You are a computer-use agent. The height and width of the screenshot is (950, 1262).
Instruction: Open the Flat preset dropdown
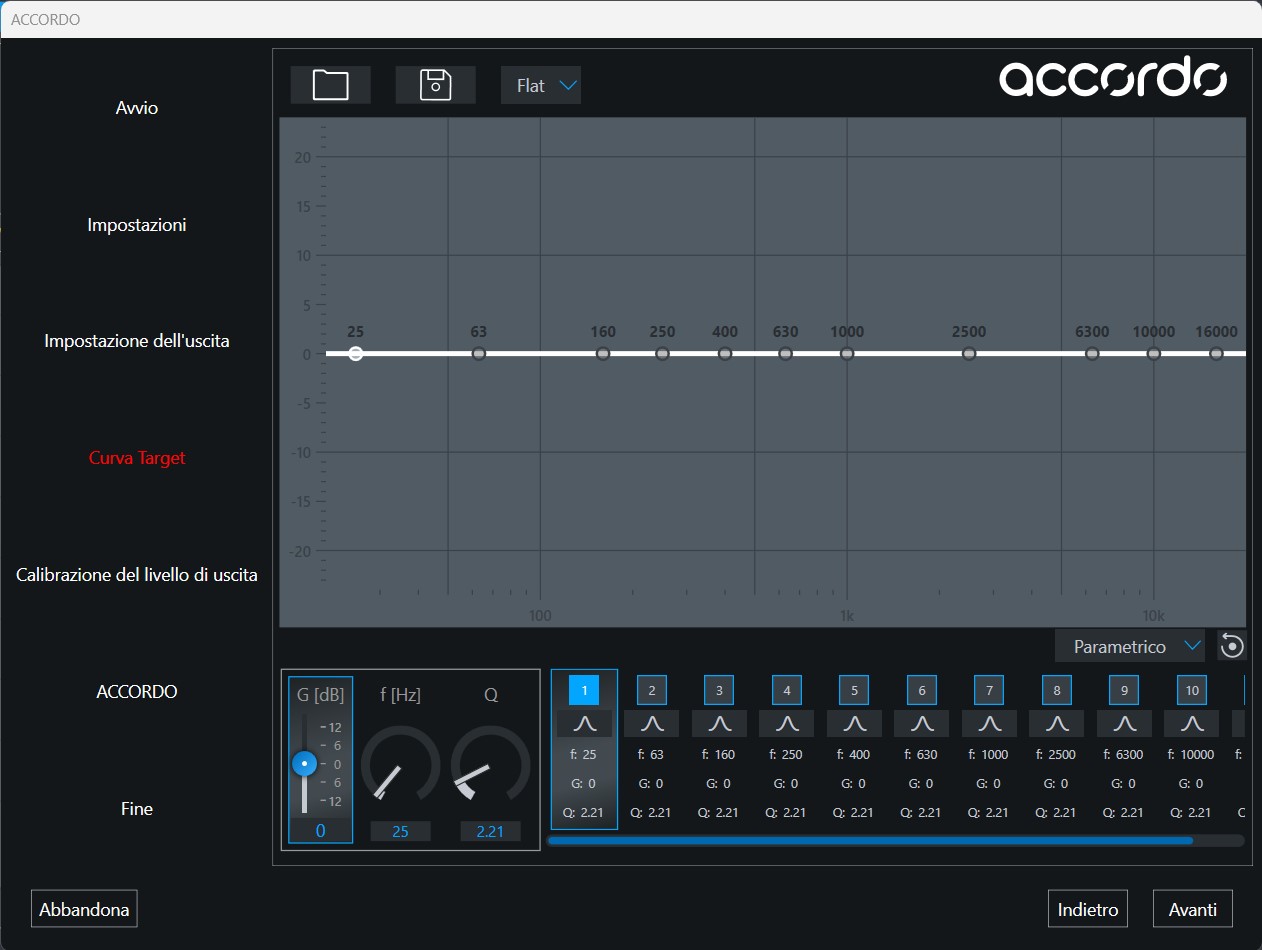click(x=541, y=85)
